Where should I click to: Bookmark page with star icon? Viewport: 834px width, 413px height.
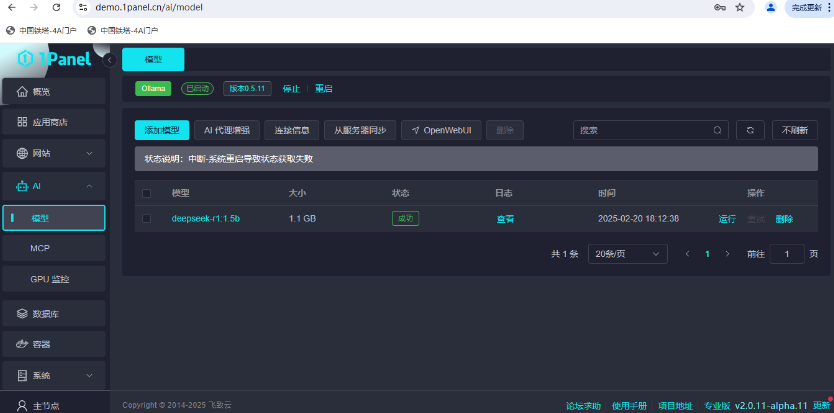pos(740,7)
